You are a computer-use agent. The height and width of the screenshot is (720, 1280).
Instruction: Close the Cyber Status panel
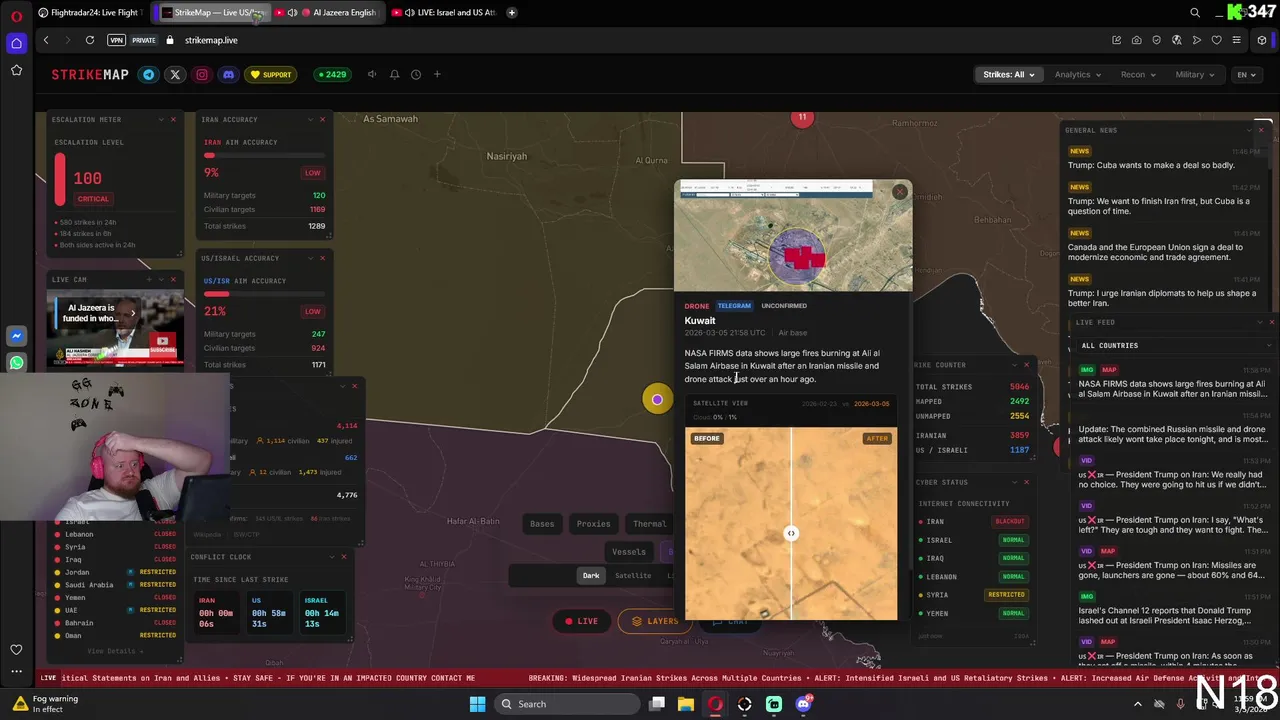1026,482
